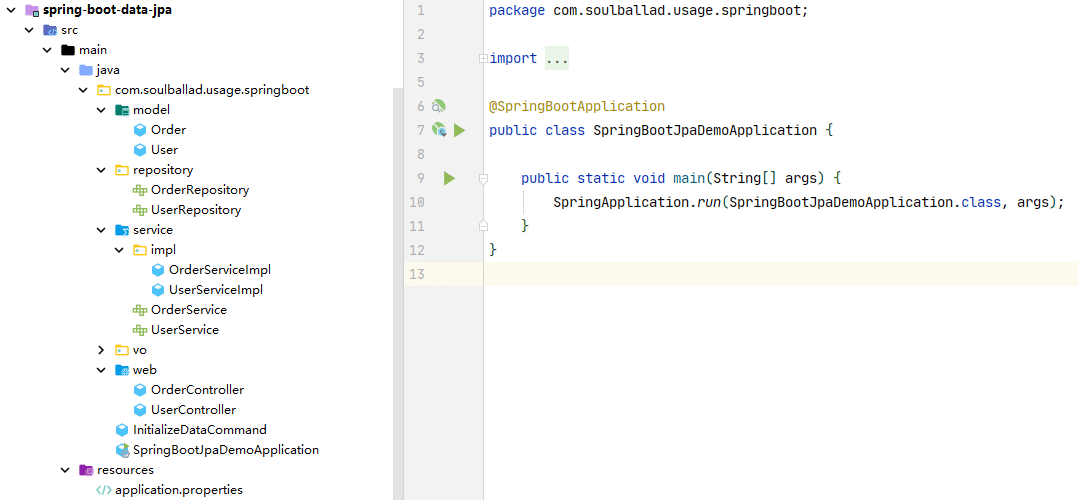Click the SpringBootJpaDemoApplication class icon in the tree

pyautogui.click(x=122, y=450)
